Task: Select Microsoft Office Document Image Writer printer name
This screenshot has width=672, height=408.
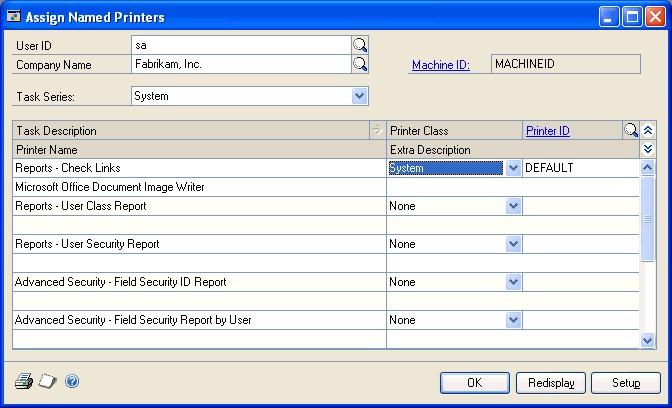Action: [x=200, y=187]
